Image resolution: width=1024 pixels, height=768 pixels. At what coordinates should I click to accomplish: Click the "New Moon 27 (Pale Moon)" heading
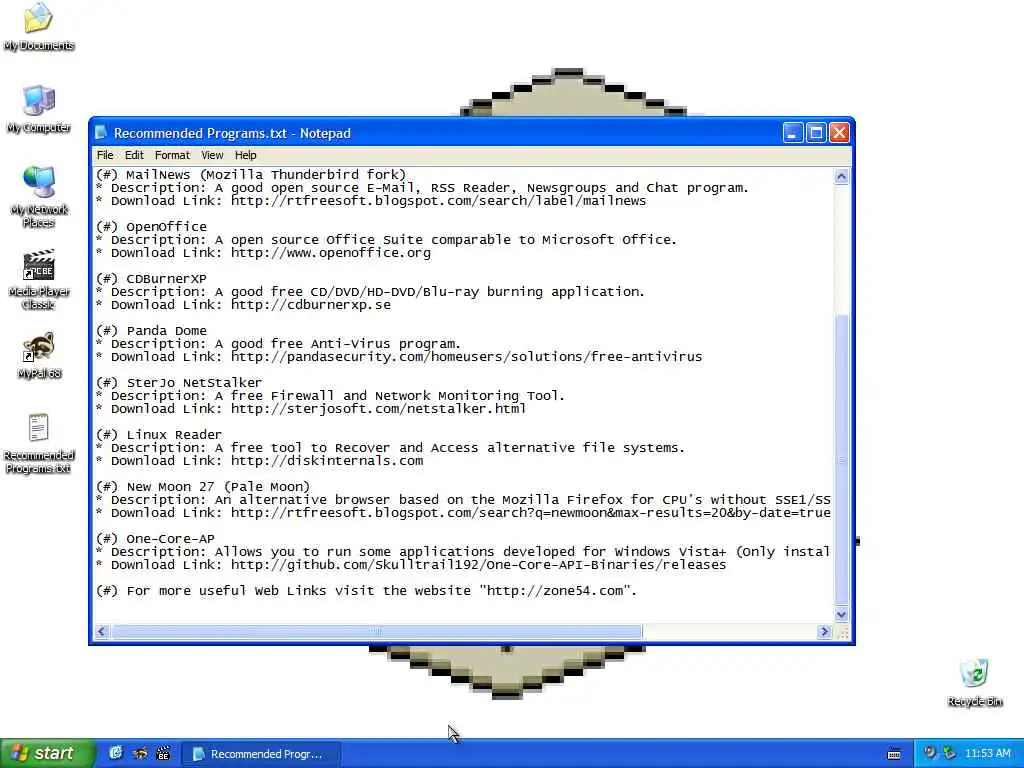click(218, 487)
